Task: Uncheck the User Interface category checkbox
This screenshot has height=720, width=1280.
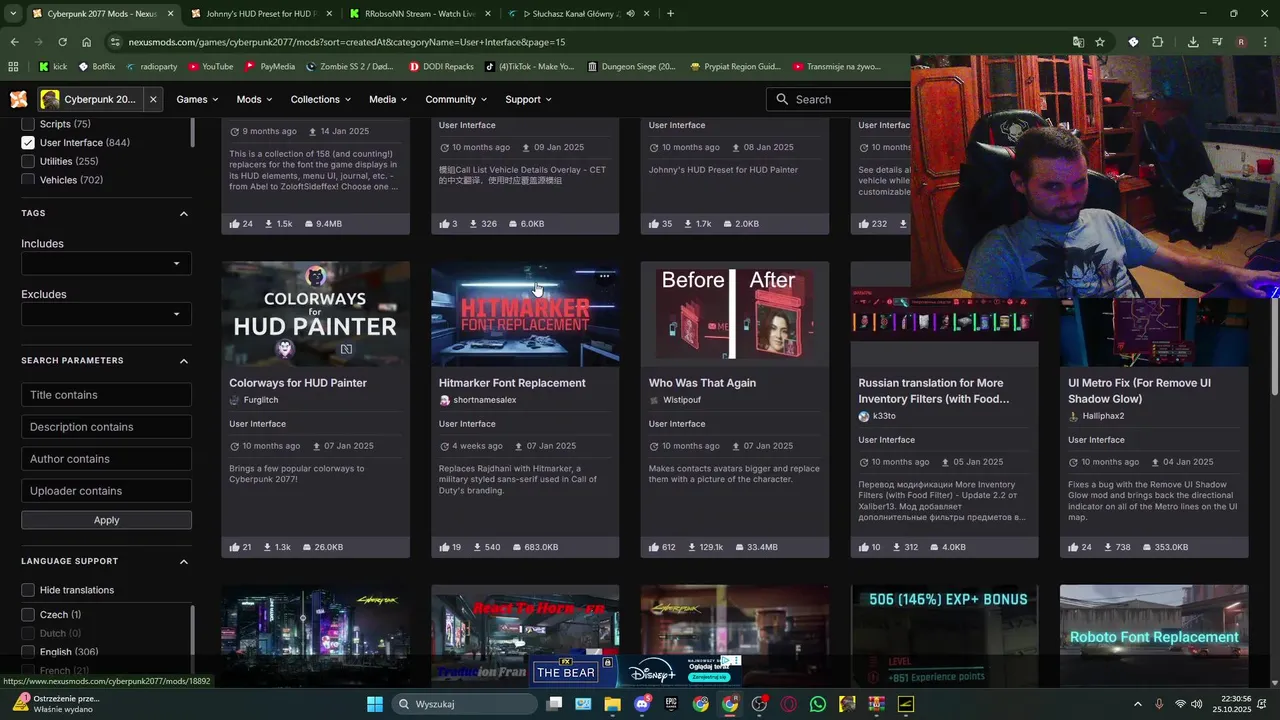Action: pyautogui.click(x=28, y=143)
